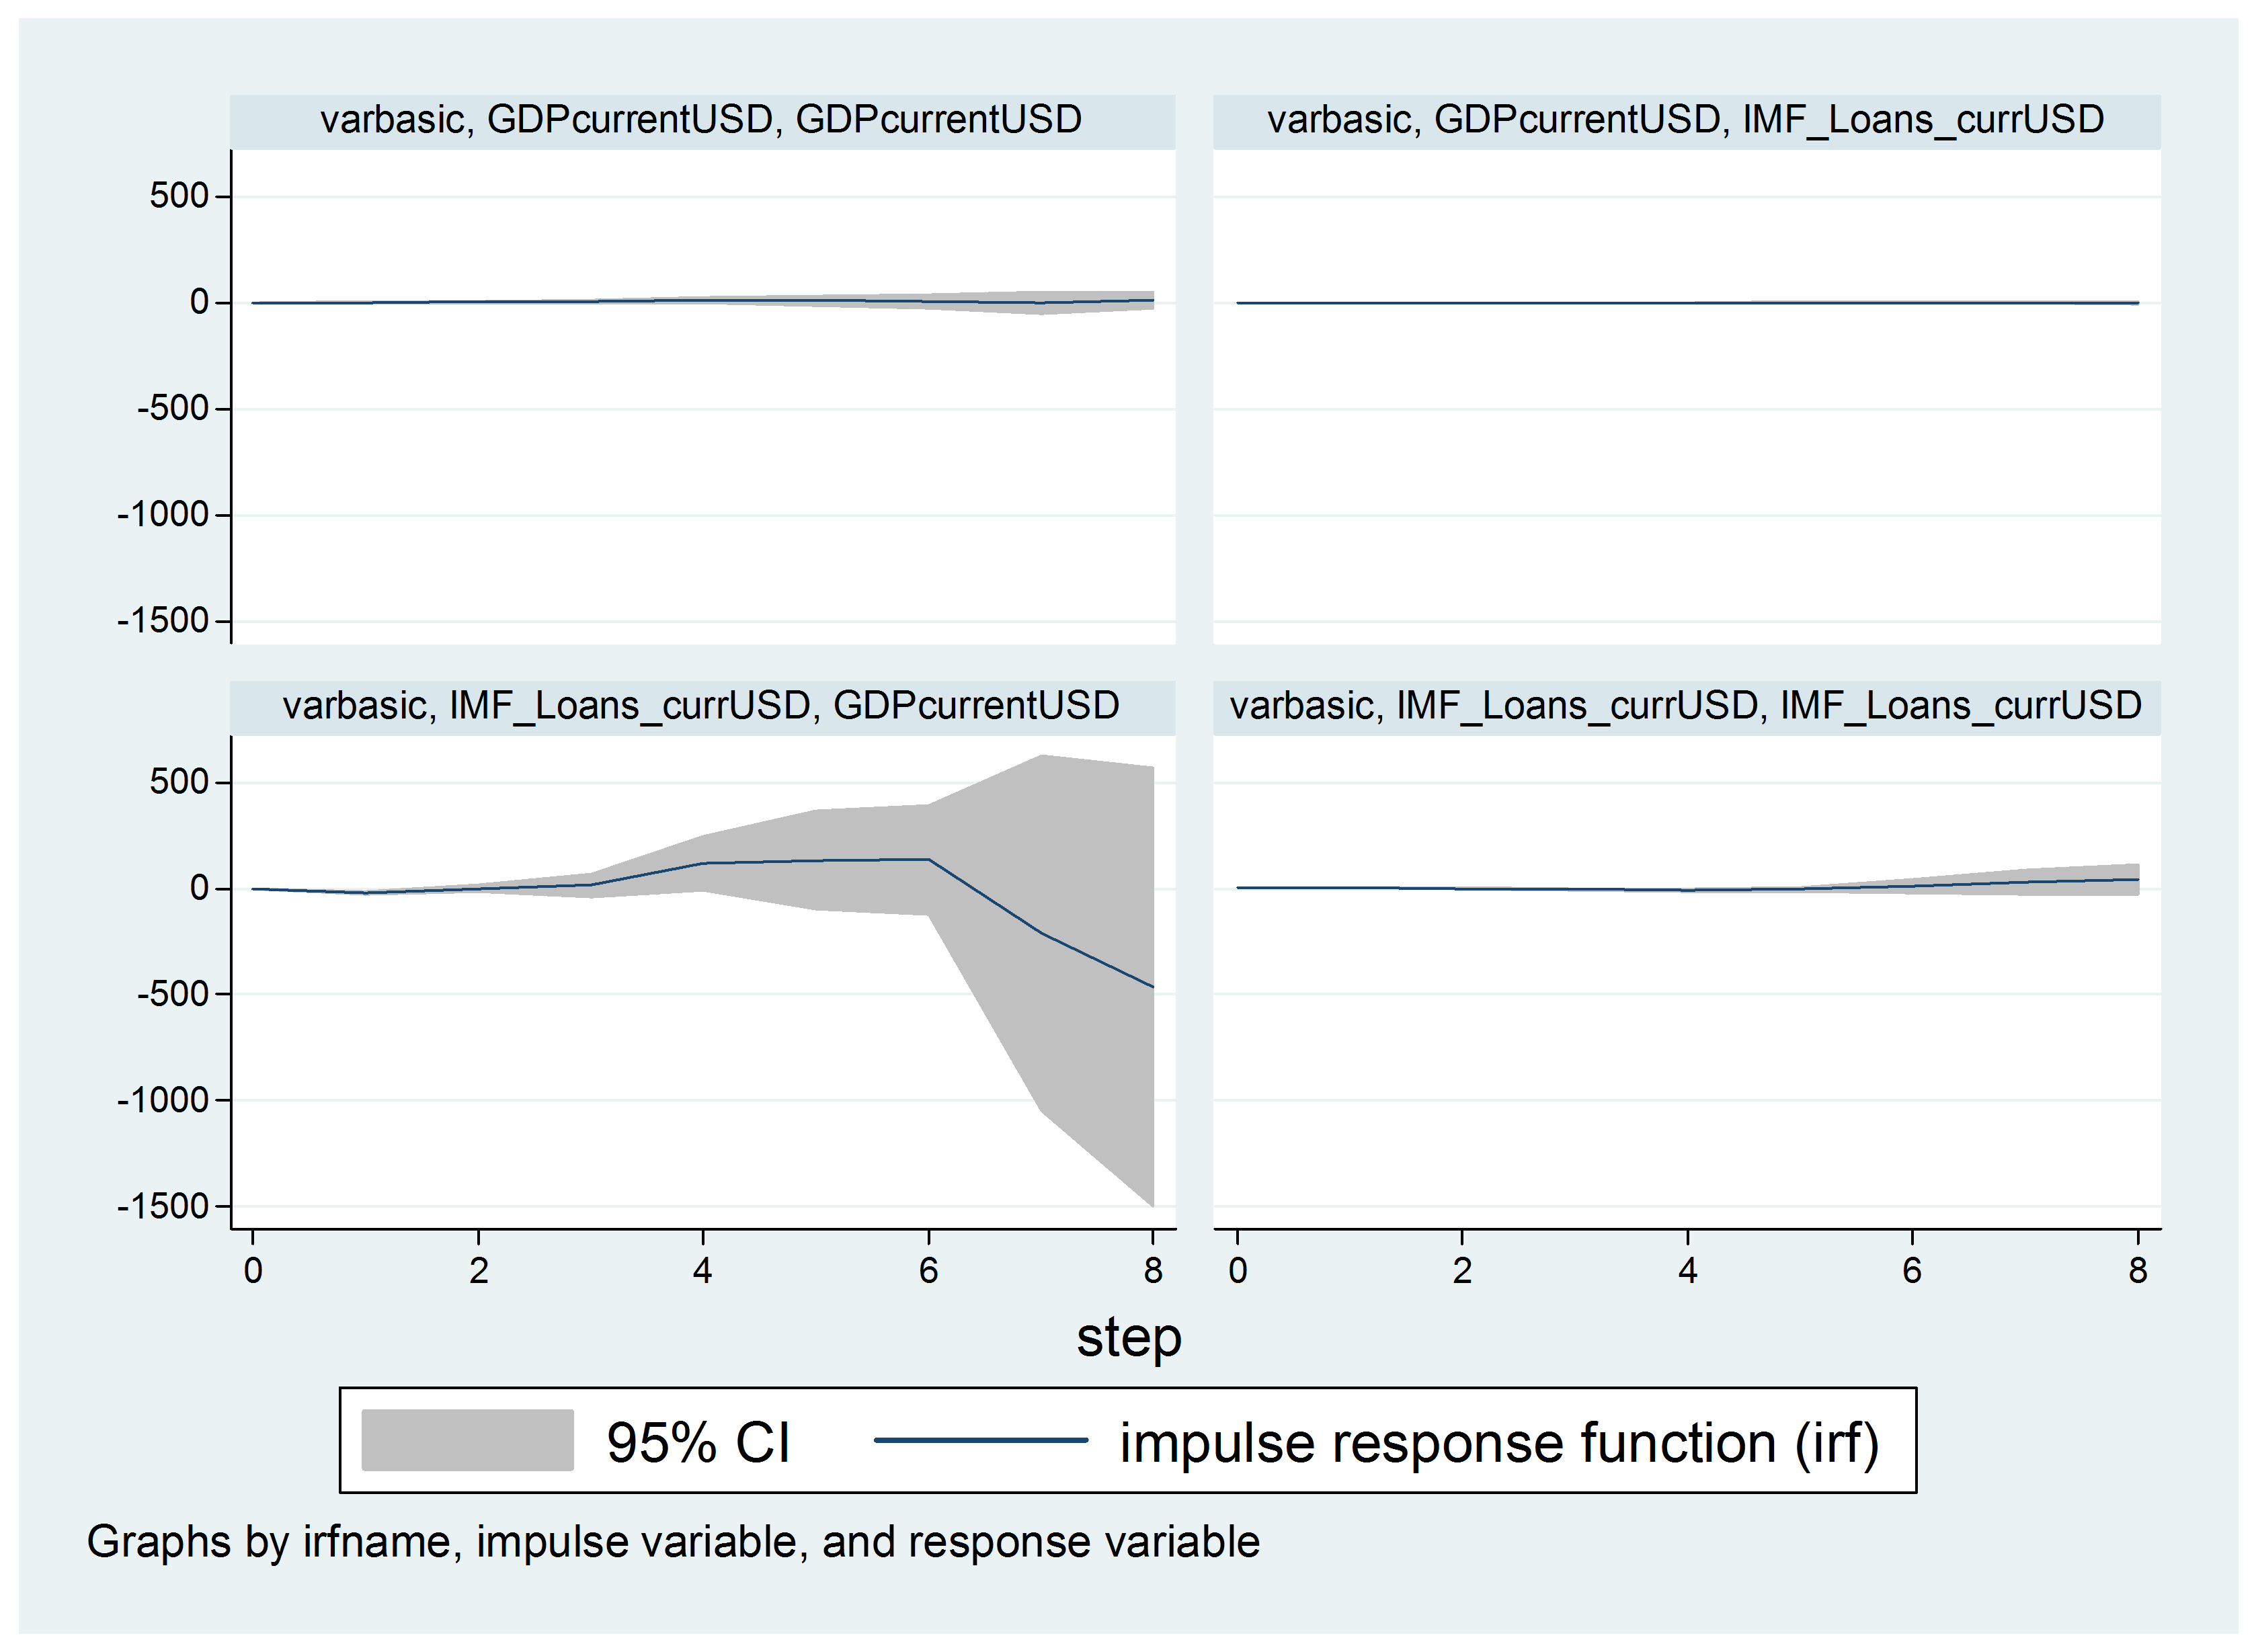
Task: Click x-axis tick label 2 under the bottom-right panel
Action: tap(1462, 1271)
